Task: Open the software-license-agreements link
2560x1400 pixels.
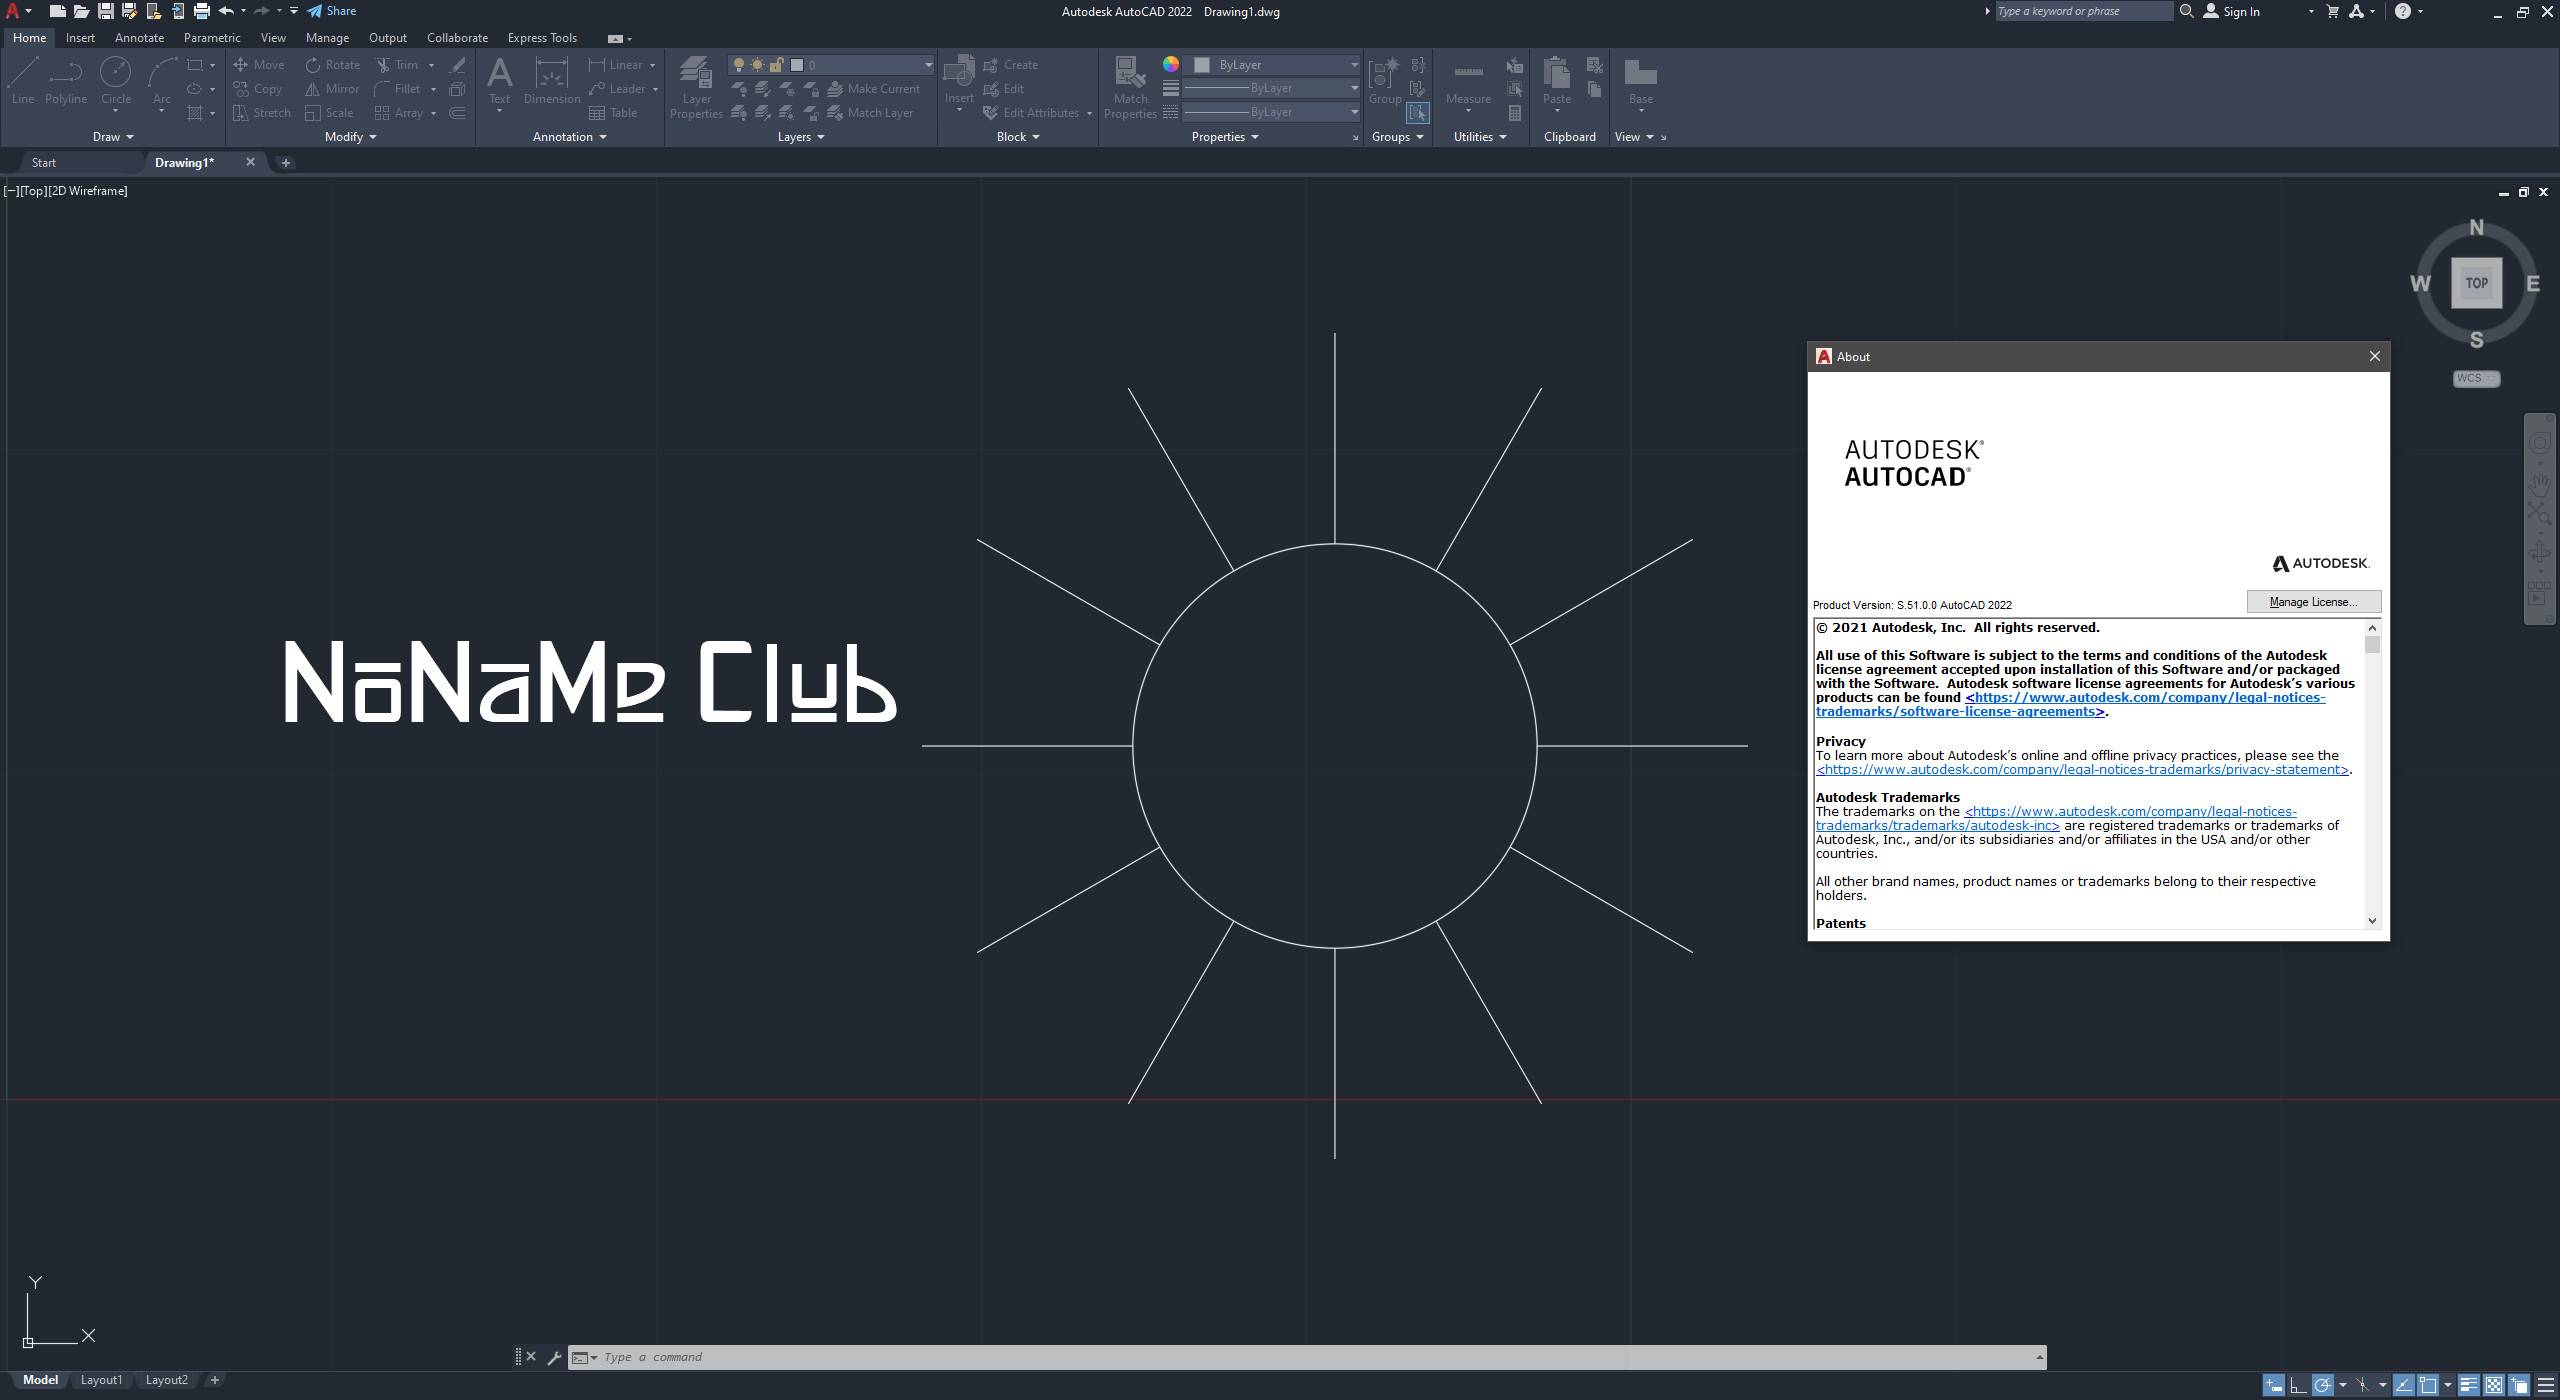Action: click(2070, 705)
